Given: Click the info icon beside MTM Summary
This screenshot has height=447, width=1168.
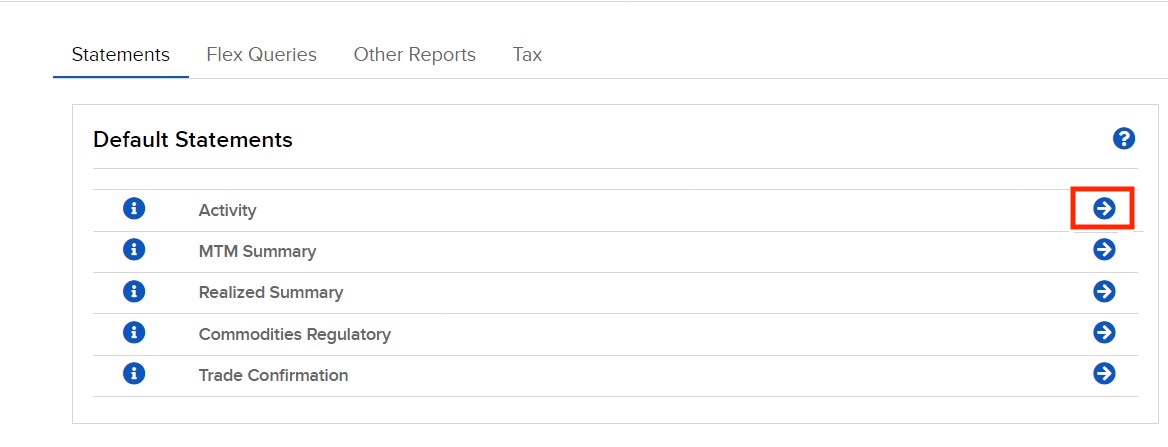Looking at the screenshot, I should pyautogui.click(x=134, y=250).
